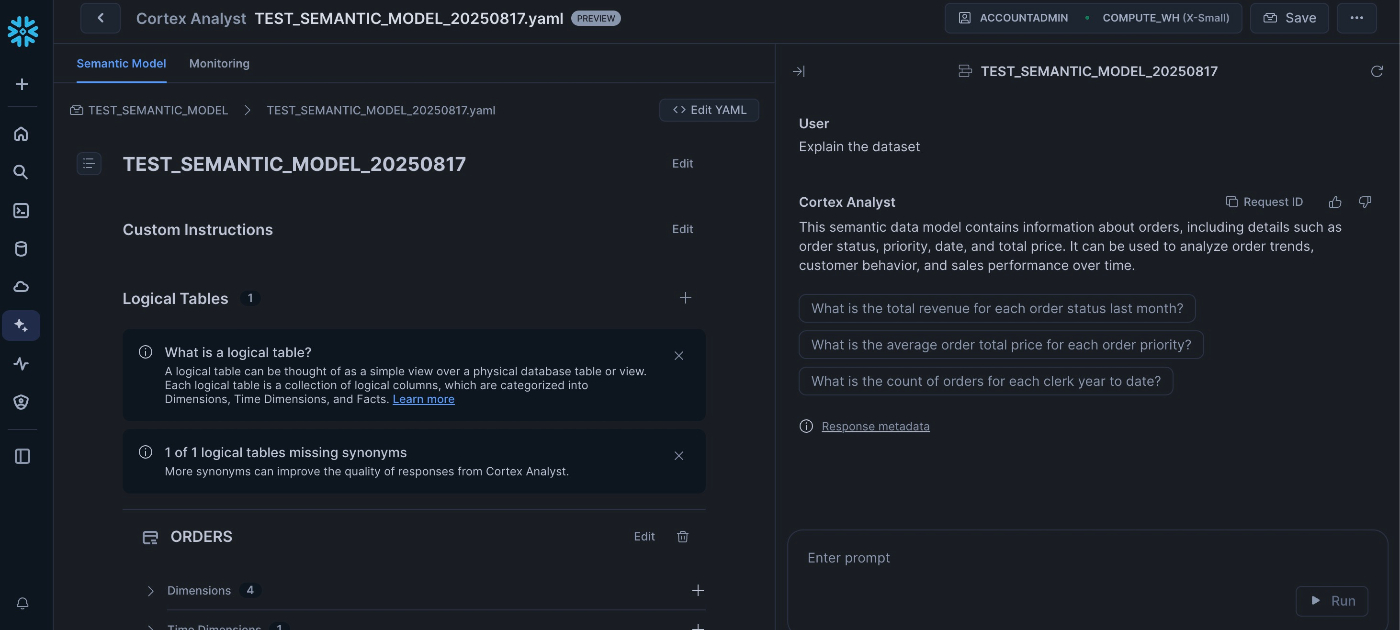Open the Create plus icon in sidebar
1400x630 pixels.
21,85
